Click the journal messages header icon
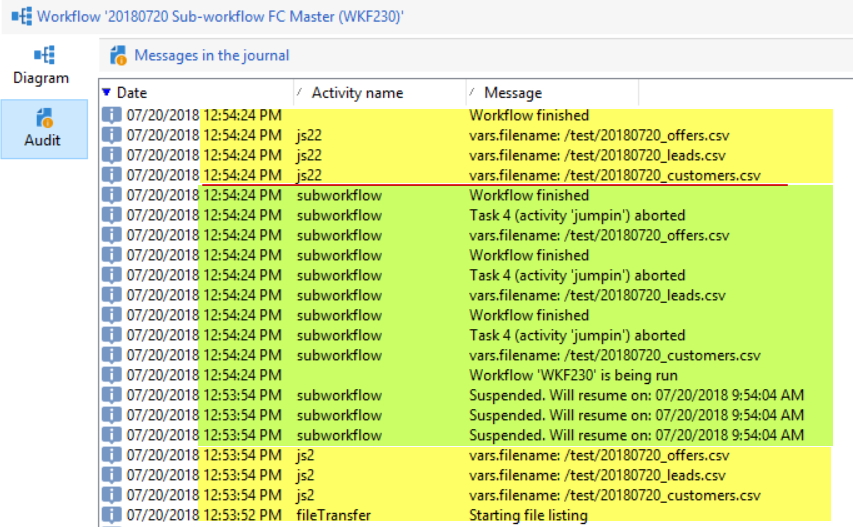 [x=119, y=55]
